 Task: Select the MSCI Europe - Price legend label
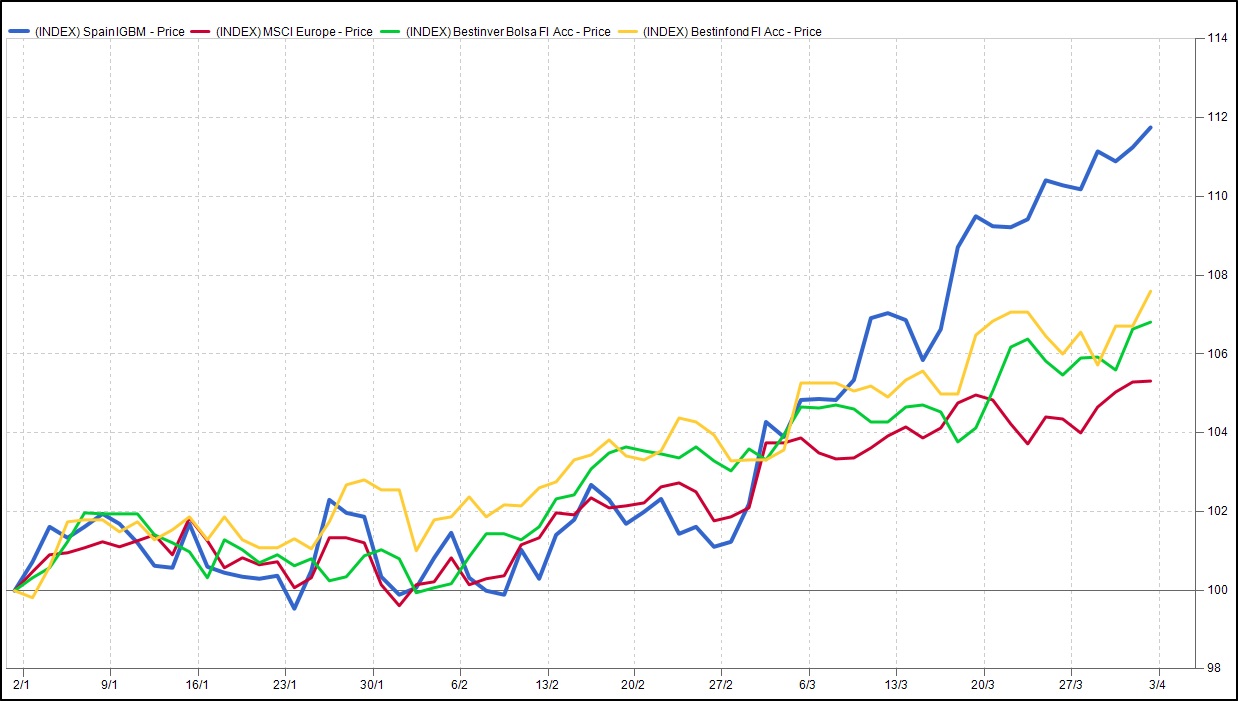pos(298,32)
